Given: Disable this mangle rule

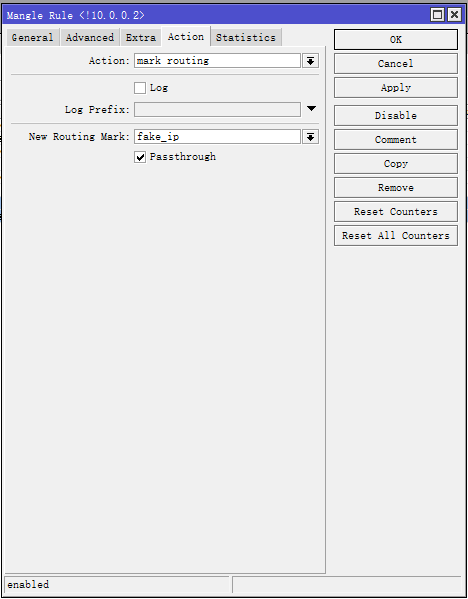Looking at the screenshot, I should point(396,115).
